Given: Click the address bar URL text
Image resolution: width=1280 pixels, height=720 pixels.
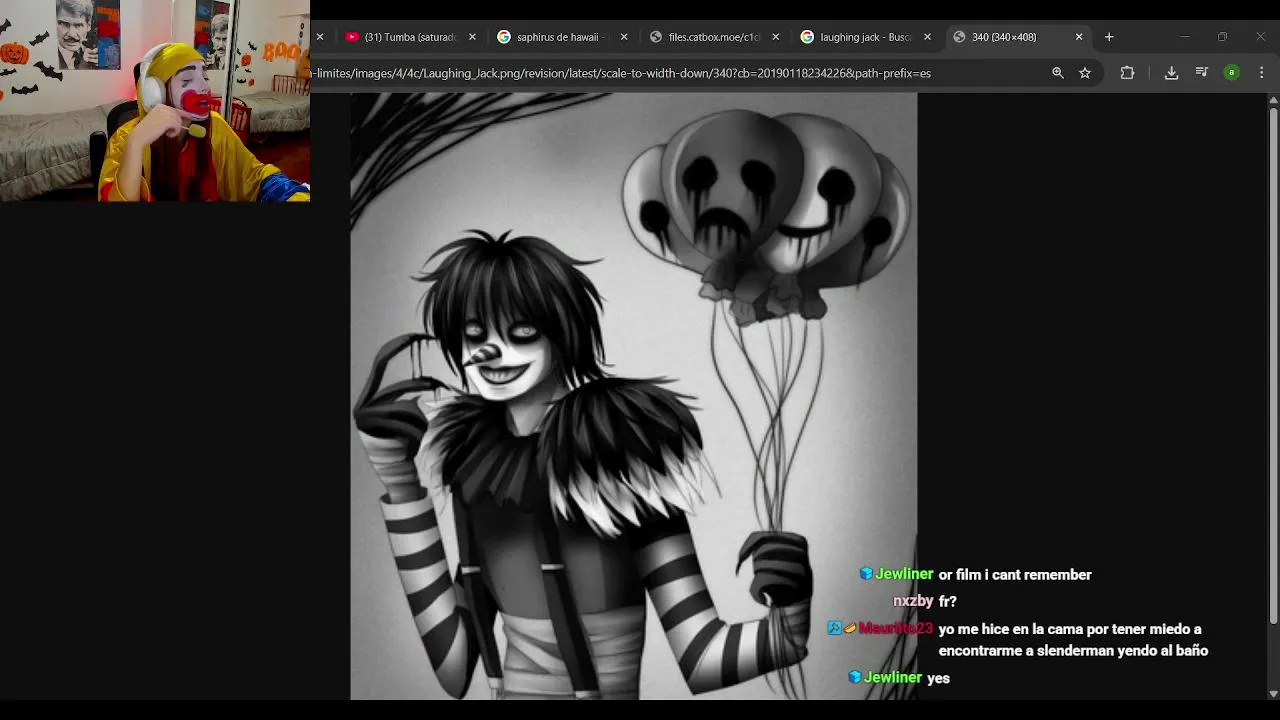Looking at the screenshot, I should 623,73.
